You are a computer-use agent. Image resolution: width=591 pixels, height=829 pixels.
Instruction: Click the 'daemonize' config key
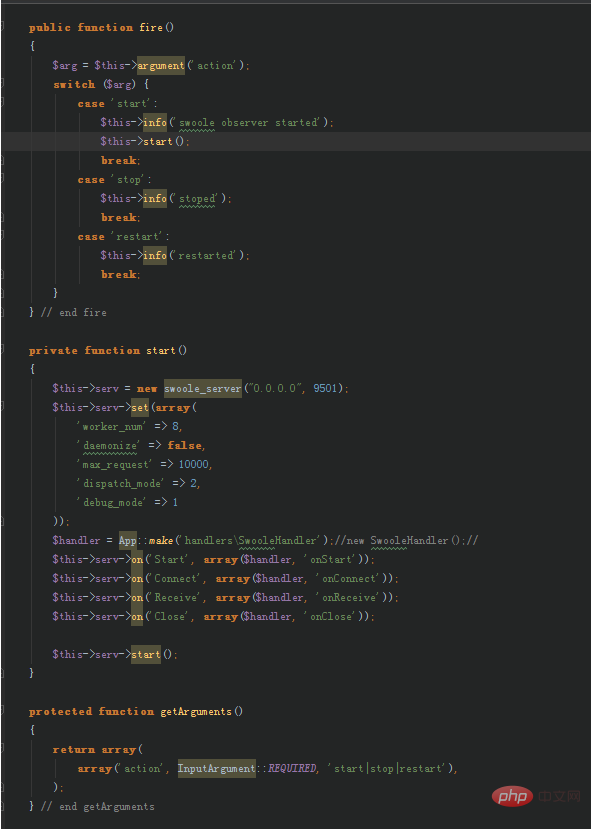(109, 445)
